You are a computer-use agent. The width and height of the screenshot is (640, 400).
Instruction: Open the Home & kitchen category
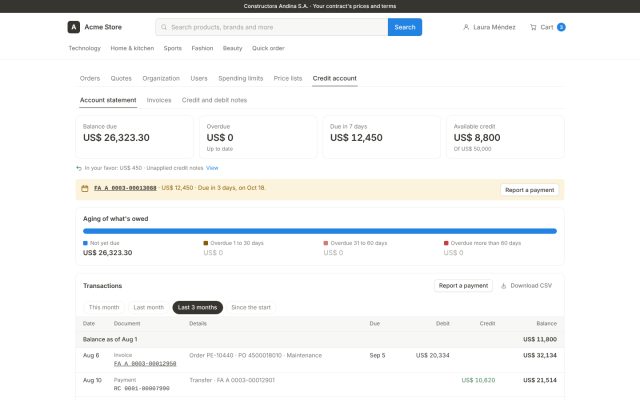point(132,48)
